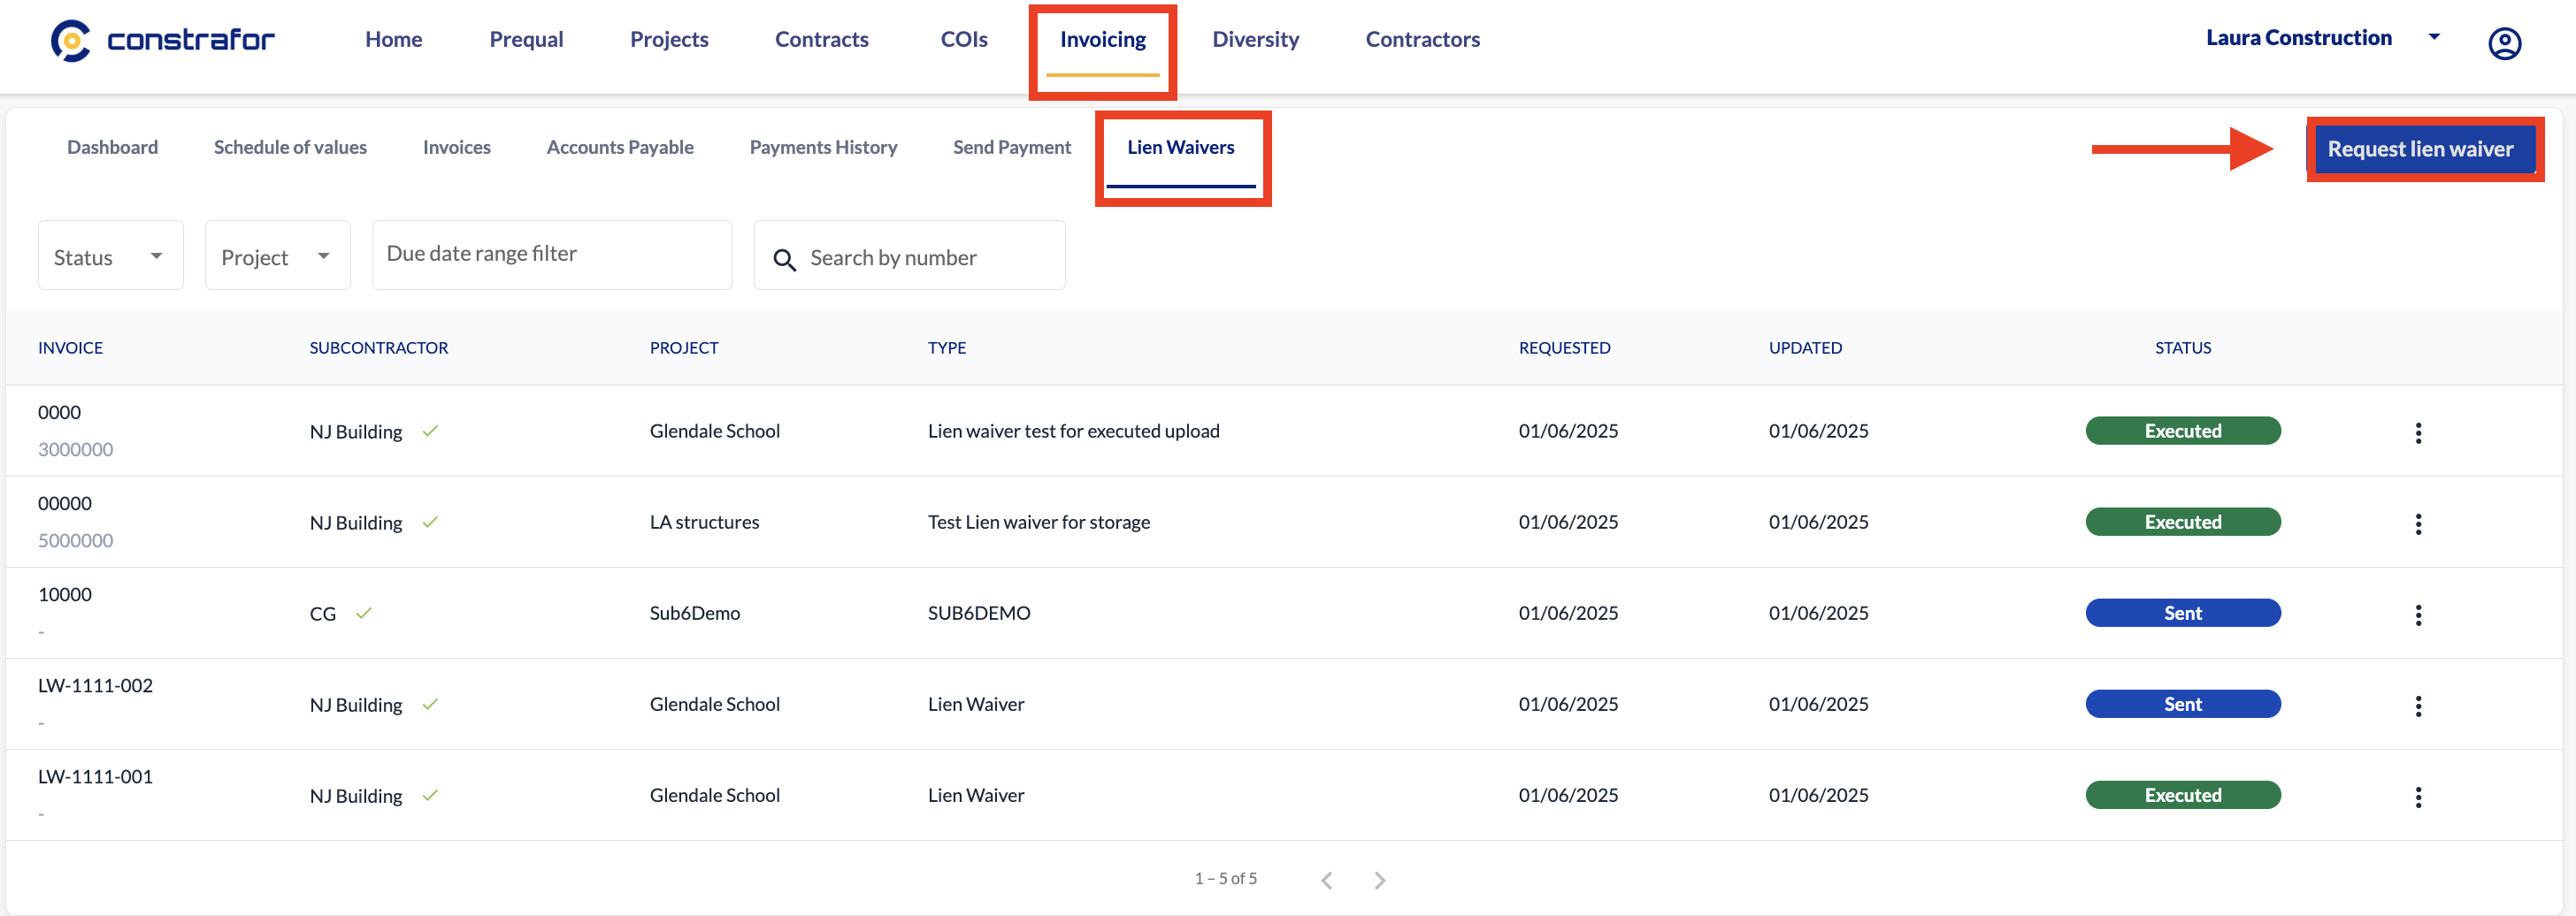Viewport: 2576px width, 916px height.
Task: Open the Prequal menu
Action: 526,39
